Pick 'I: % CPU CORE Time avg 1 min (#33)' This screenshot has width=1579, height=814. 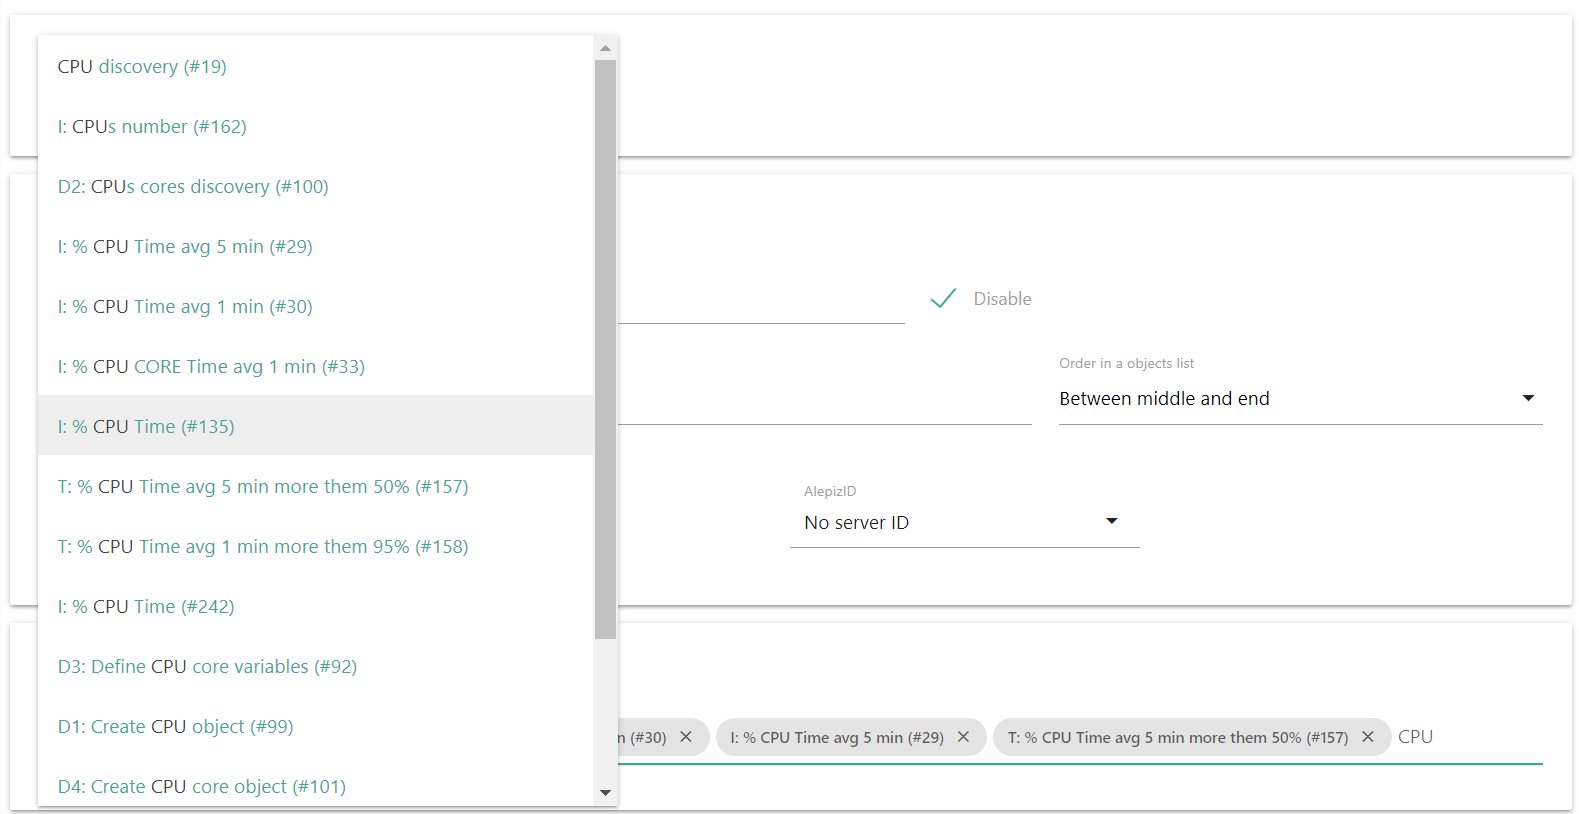tap(211, 367)
